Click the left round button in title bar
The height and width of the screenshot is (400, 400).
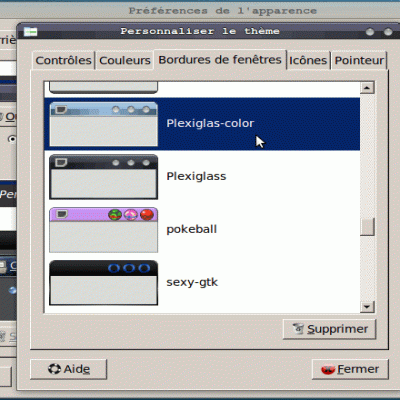tap(370, 32)
